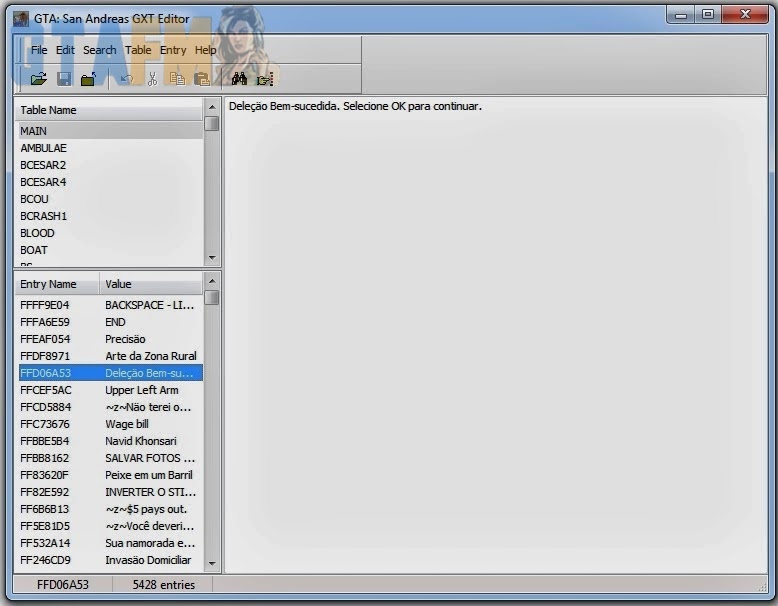Click the Undo arrow icon
778x606 pixels.
click(x=127, y=79)
